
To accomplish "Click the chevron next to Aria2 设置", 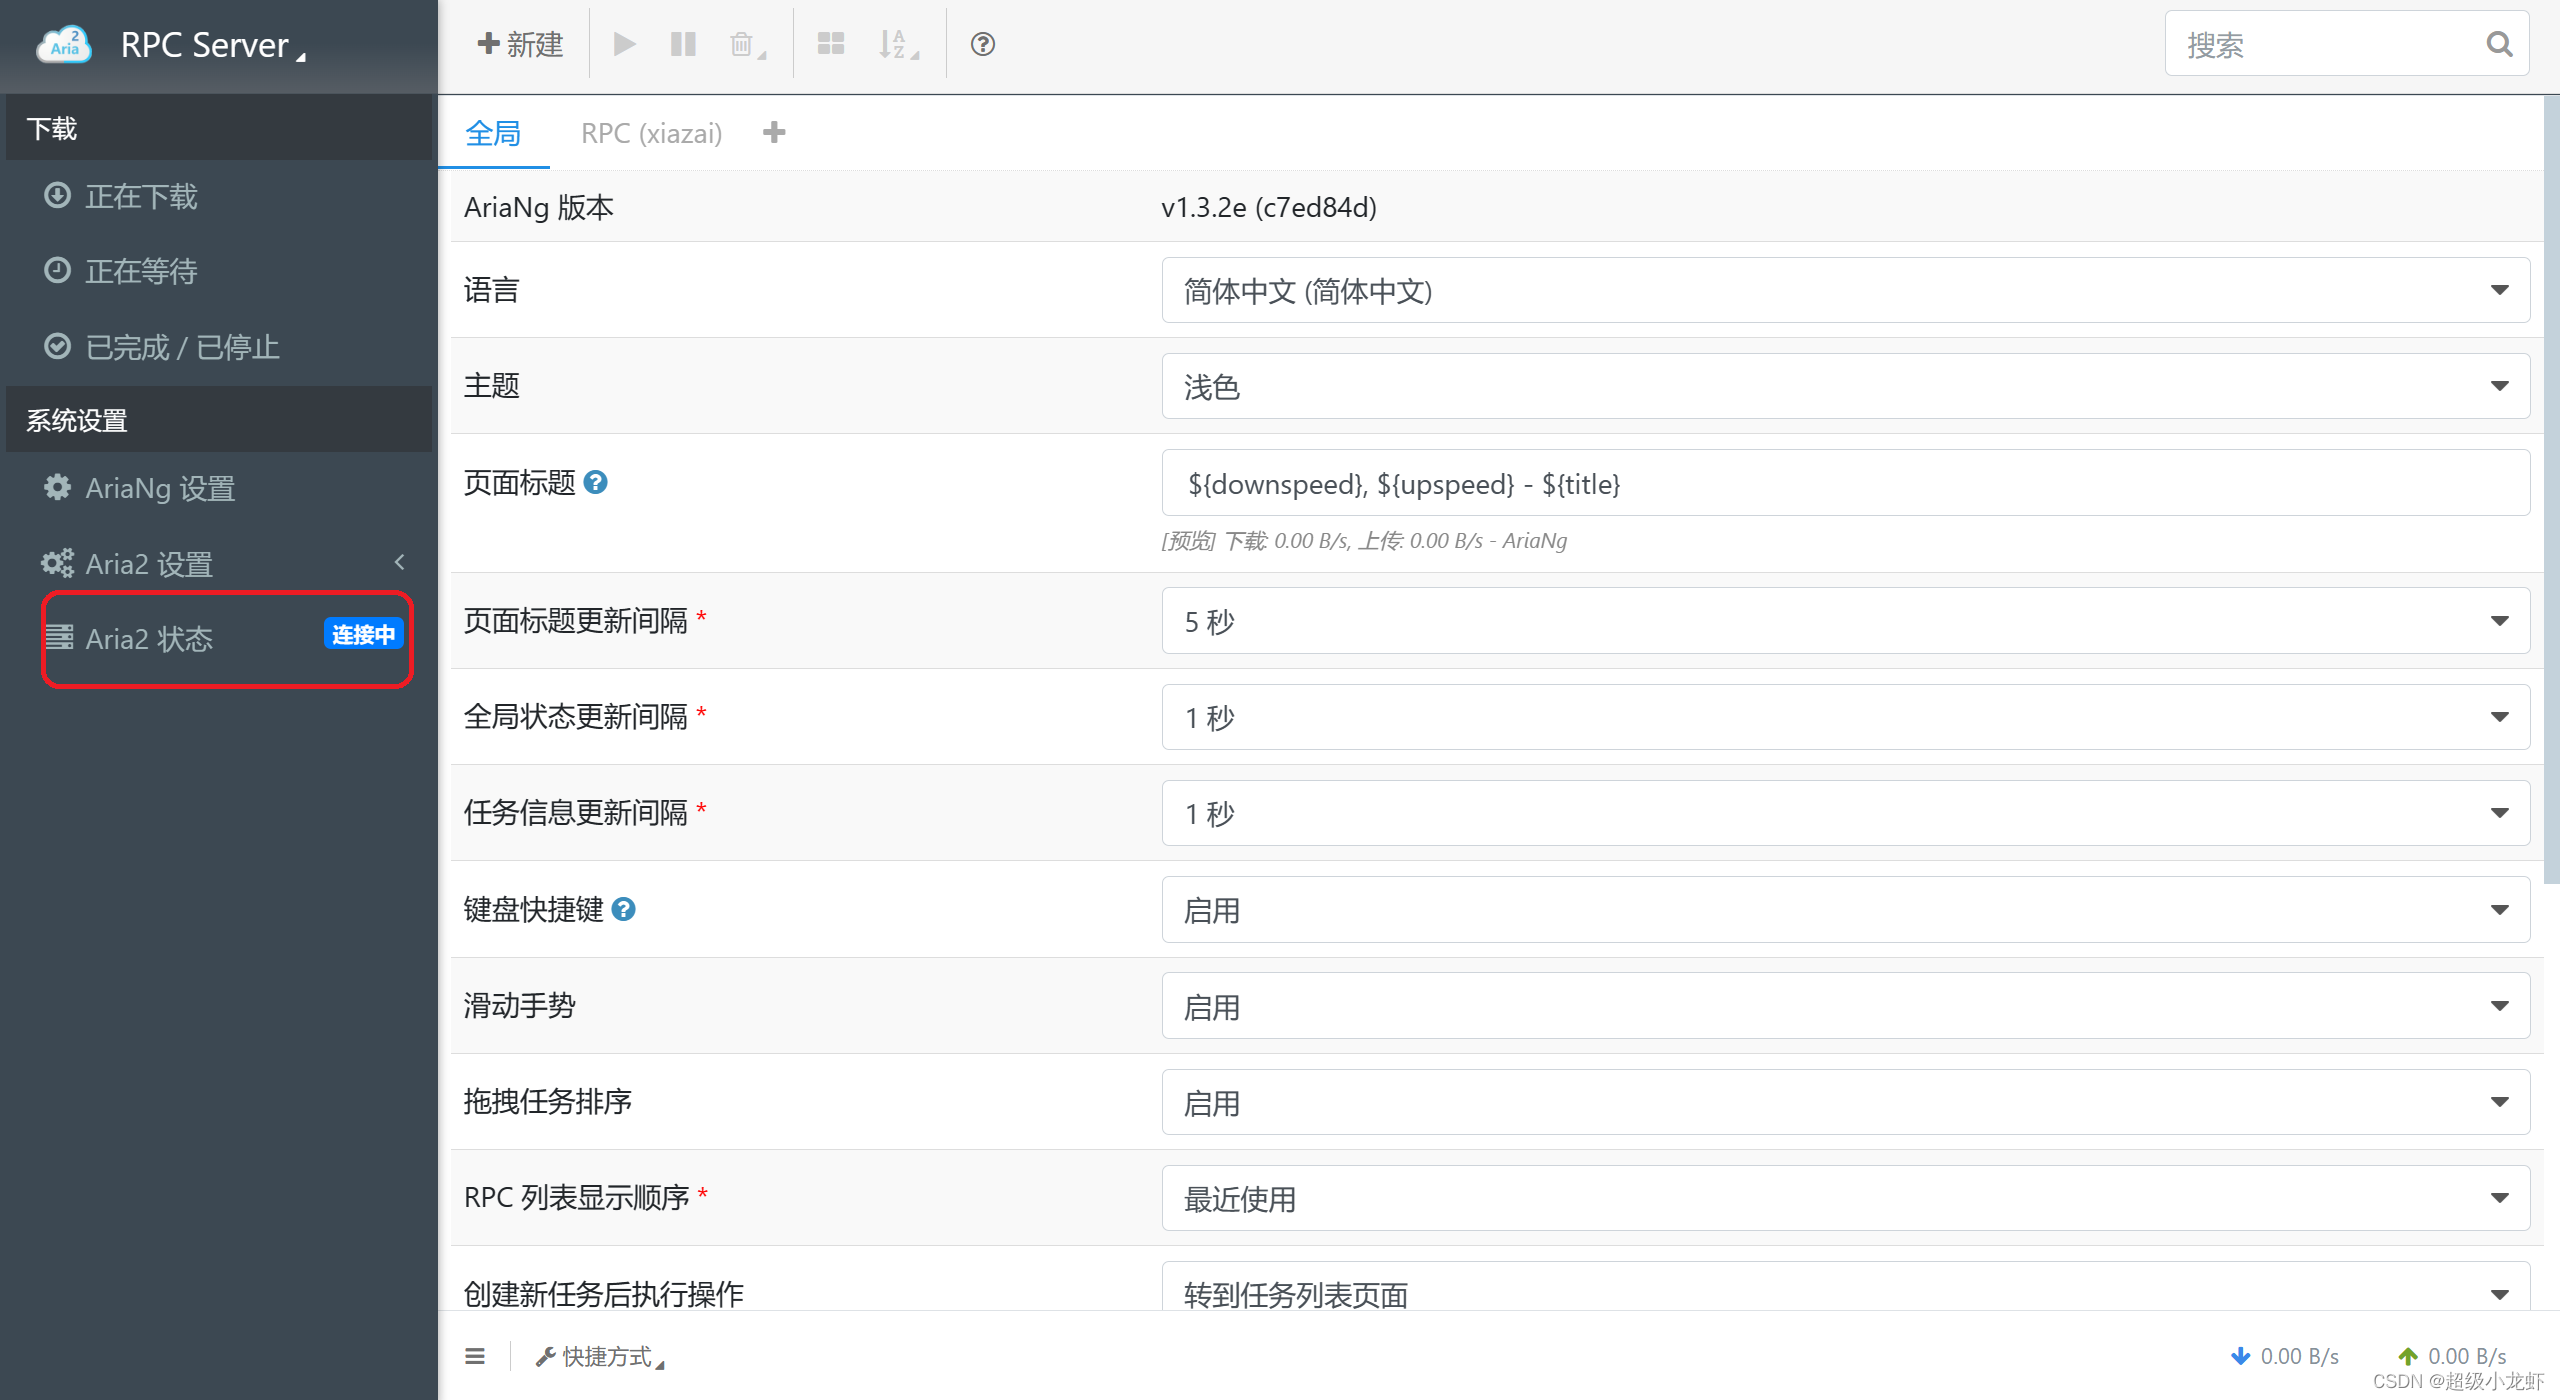I will 400,562.
